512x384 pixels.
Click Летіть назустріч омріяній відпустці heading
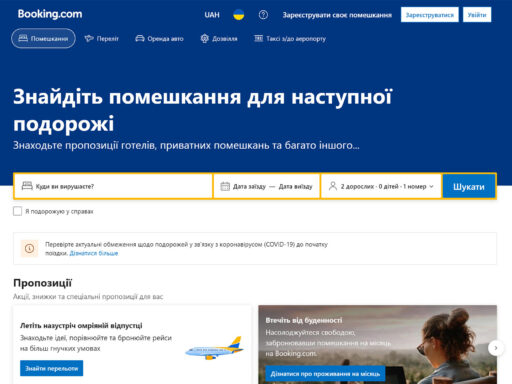[81, 325]
